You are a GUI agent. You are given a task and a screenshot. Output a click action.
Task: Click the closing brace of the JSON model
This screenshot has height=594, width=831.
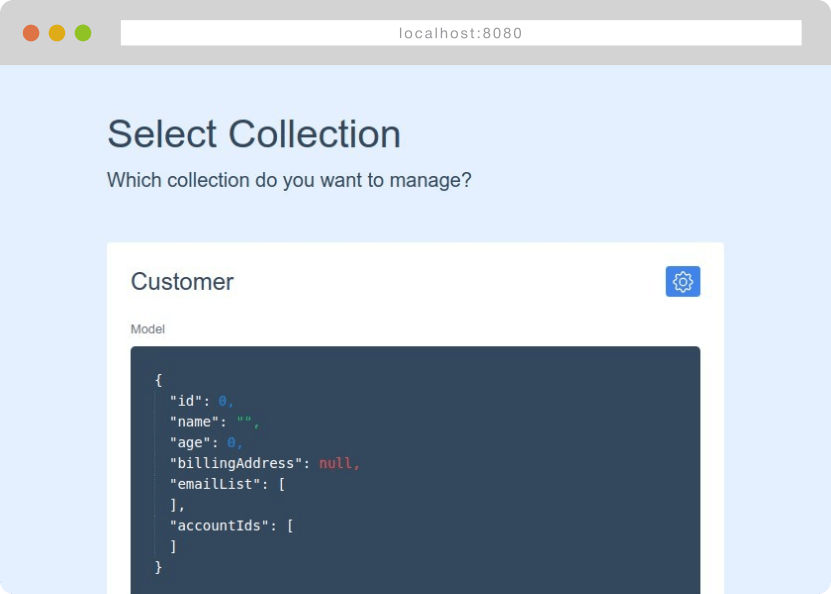[x=158, y=567]
